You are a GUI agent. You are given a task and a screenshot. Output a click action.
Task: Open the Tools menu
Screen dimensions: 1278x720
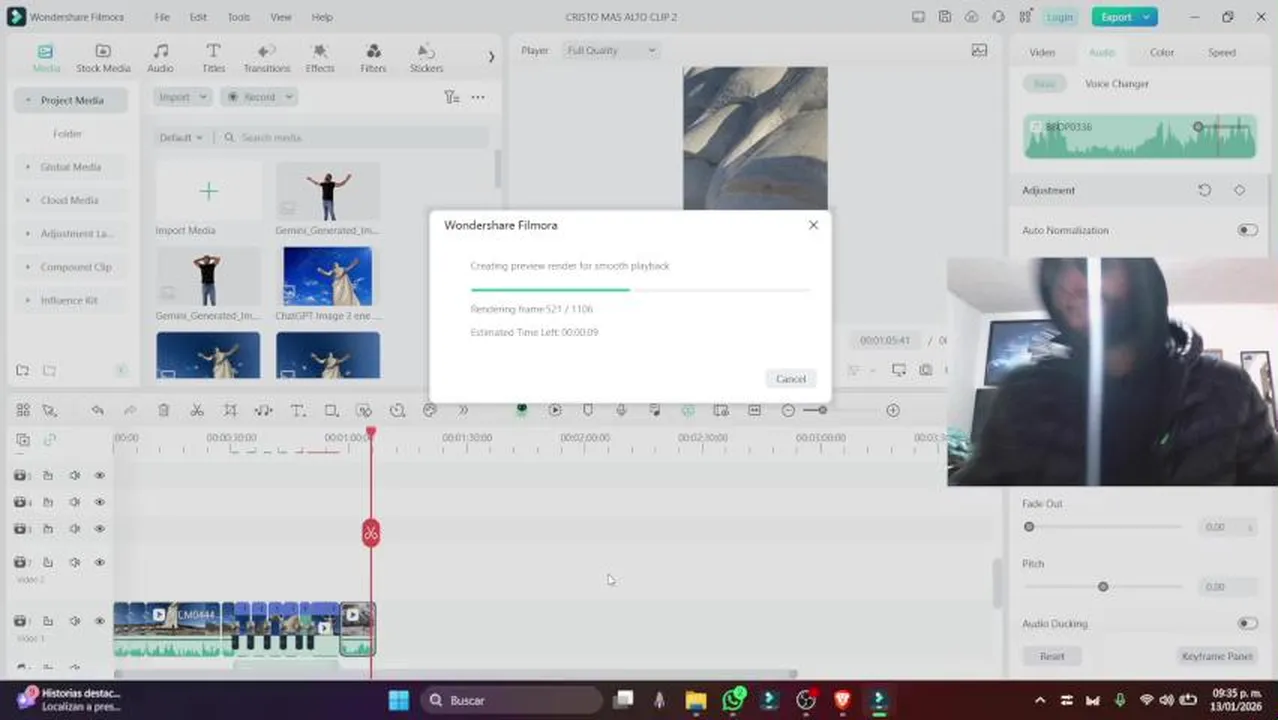pos(238,17)
